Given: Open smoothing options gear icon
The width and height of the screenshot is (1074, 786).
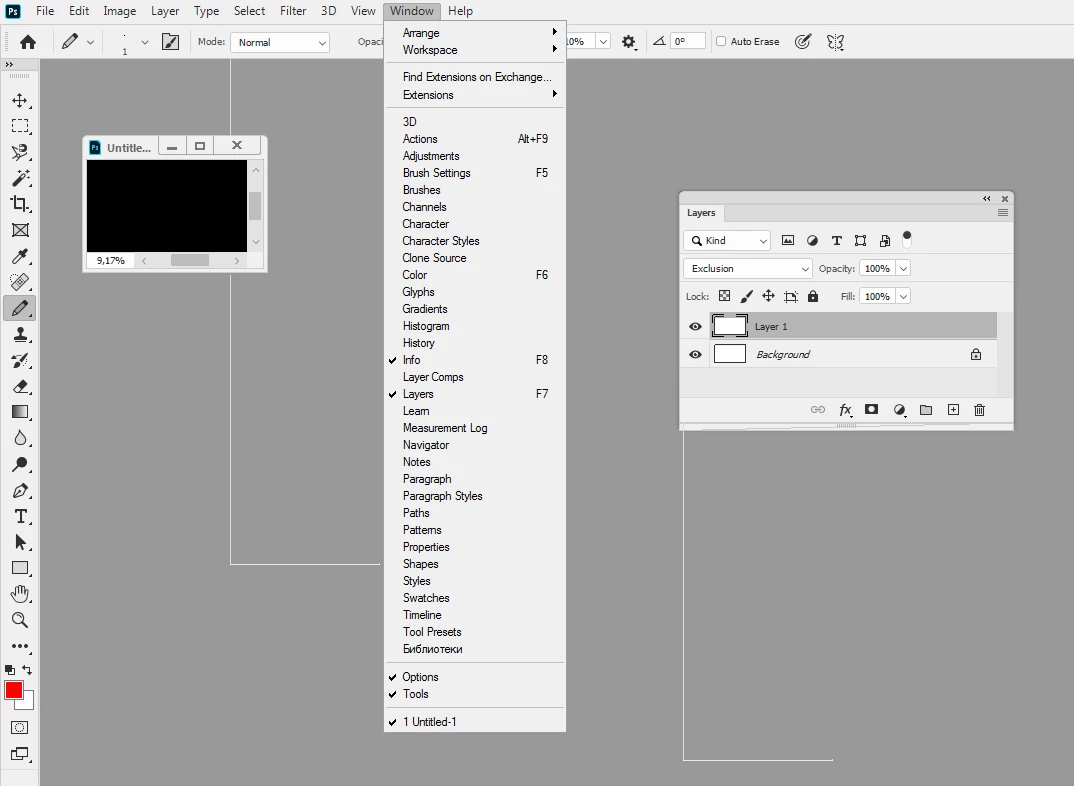Looking at the screenshot, I should click(x=629, y=42).
